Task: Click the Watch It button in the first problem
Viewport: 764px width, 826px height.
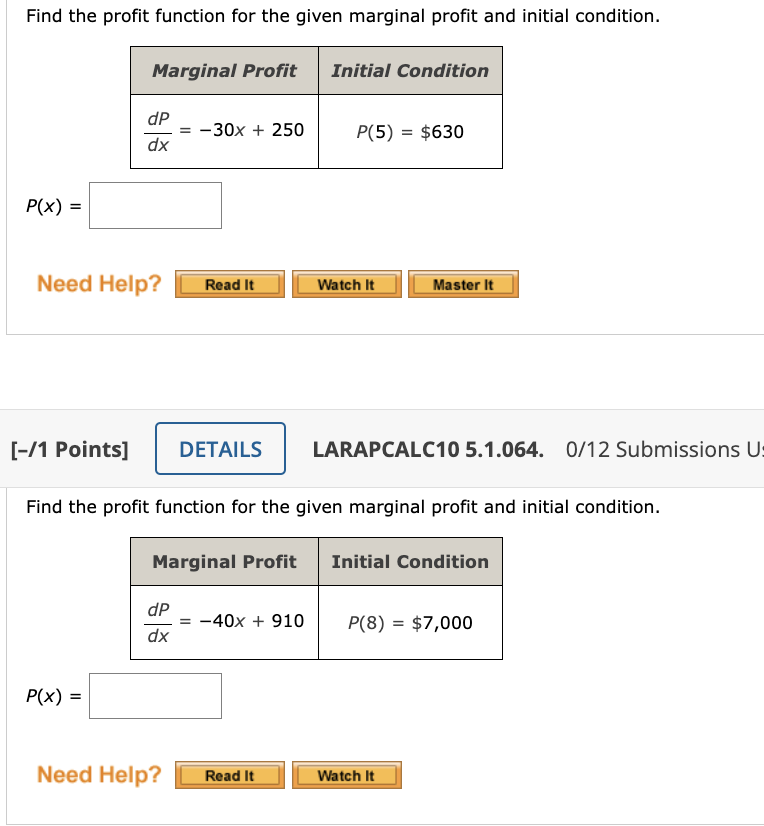Action: pyautogui.click(x=346, y=284)
